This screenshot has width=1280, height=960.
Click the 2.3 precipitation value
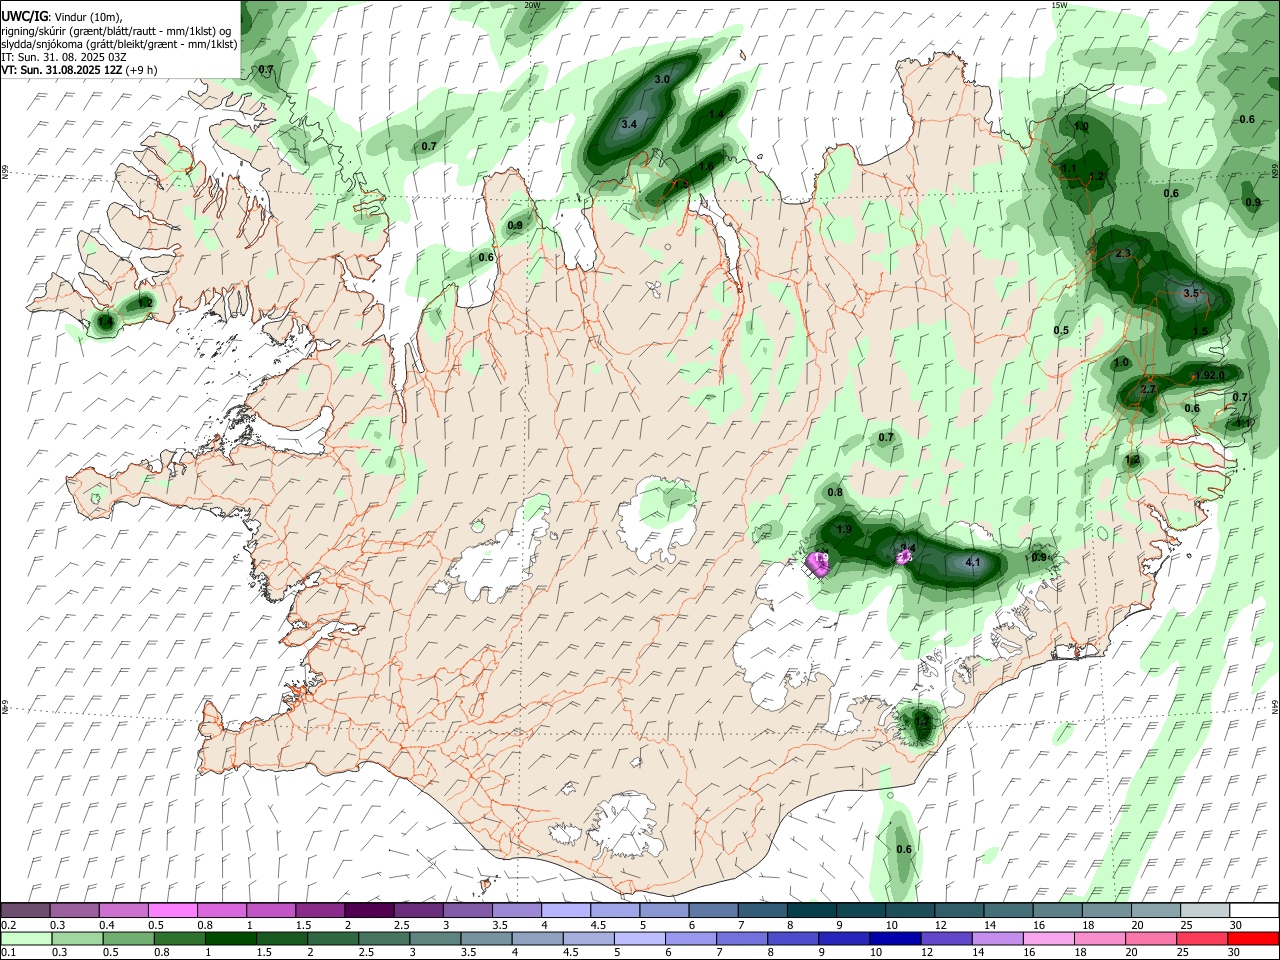pyautogui.click(x=1122, y=254)
